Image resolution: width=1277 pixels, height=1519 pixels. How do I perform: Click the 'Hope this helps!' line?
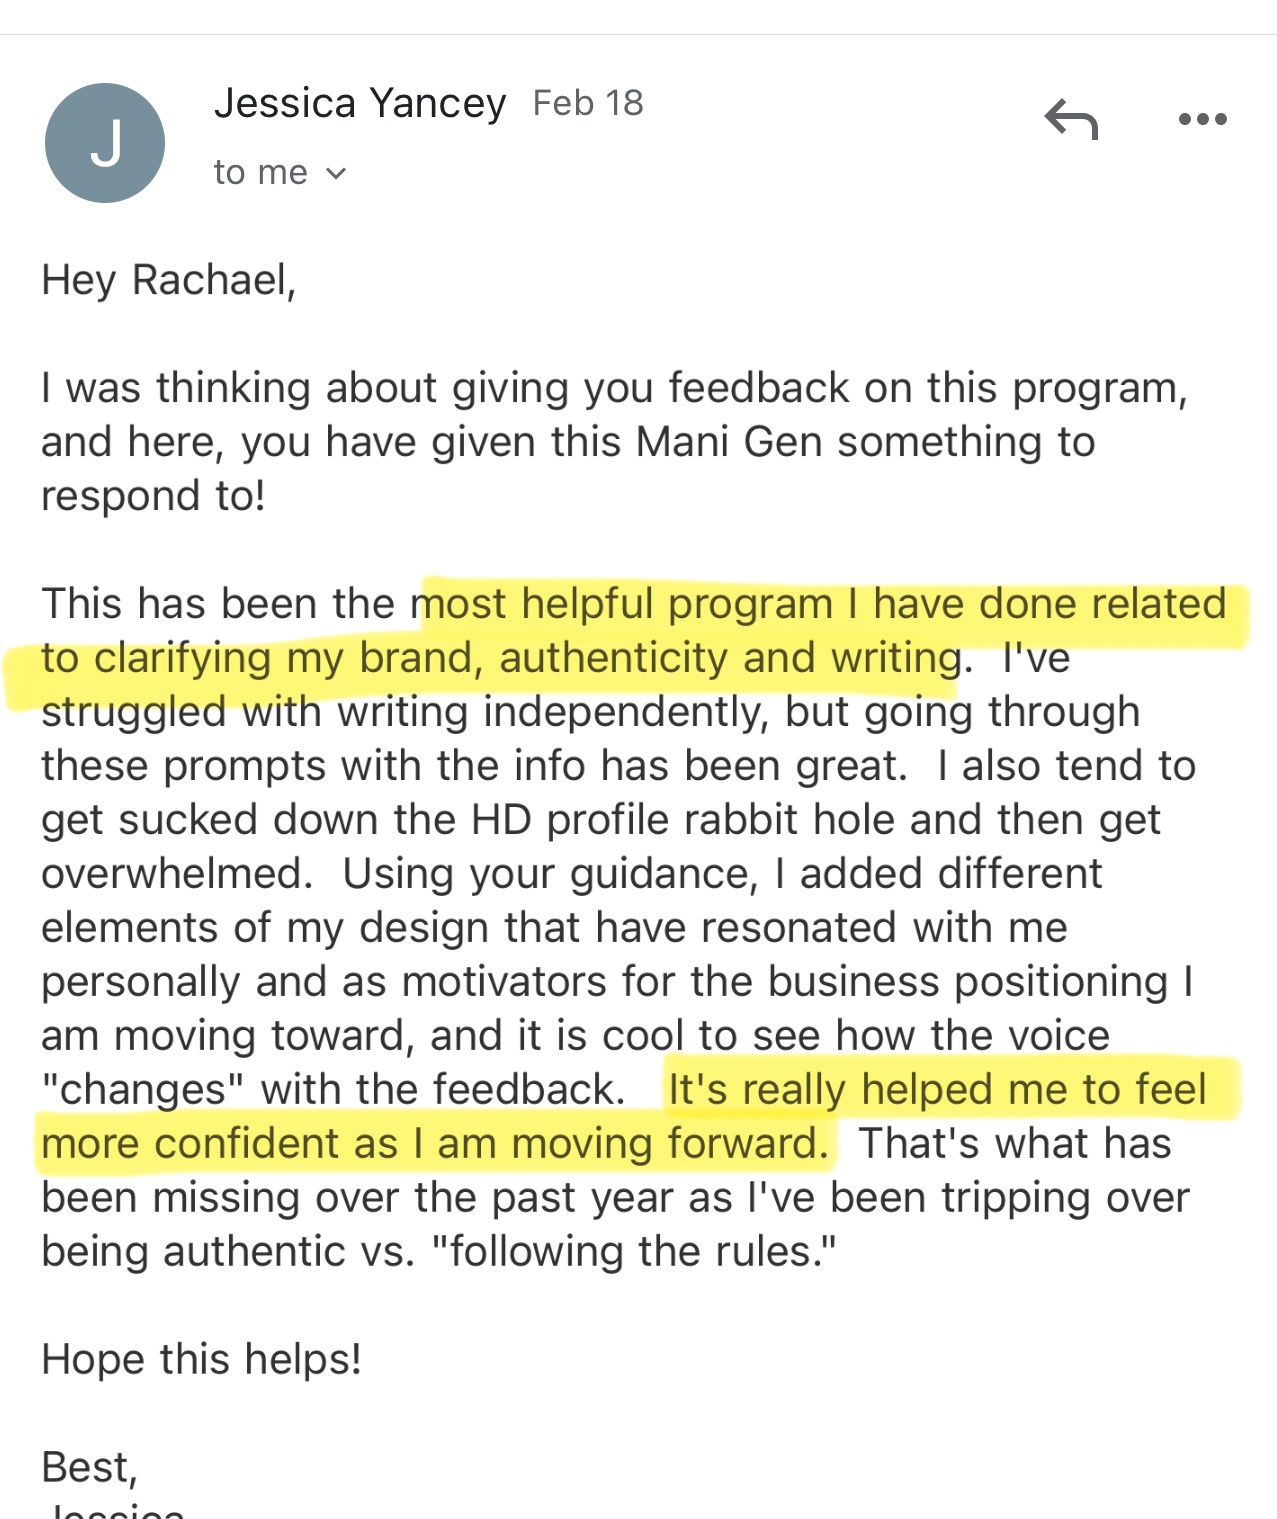[201, 1360]
